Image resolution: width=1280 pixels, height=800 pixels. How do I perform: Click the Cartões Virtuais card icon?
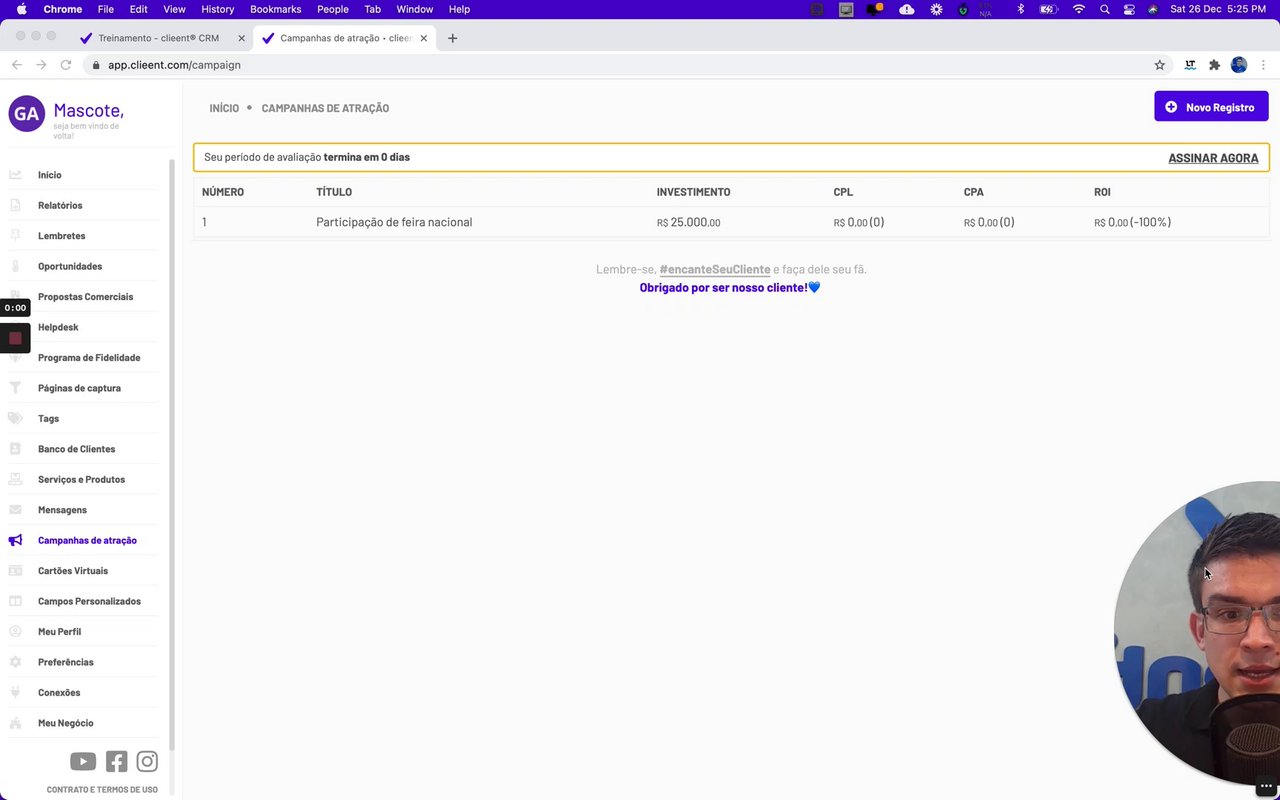coord(15,571)
